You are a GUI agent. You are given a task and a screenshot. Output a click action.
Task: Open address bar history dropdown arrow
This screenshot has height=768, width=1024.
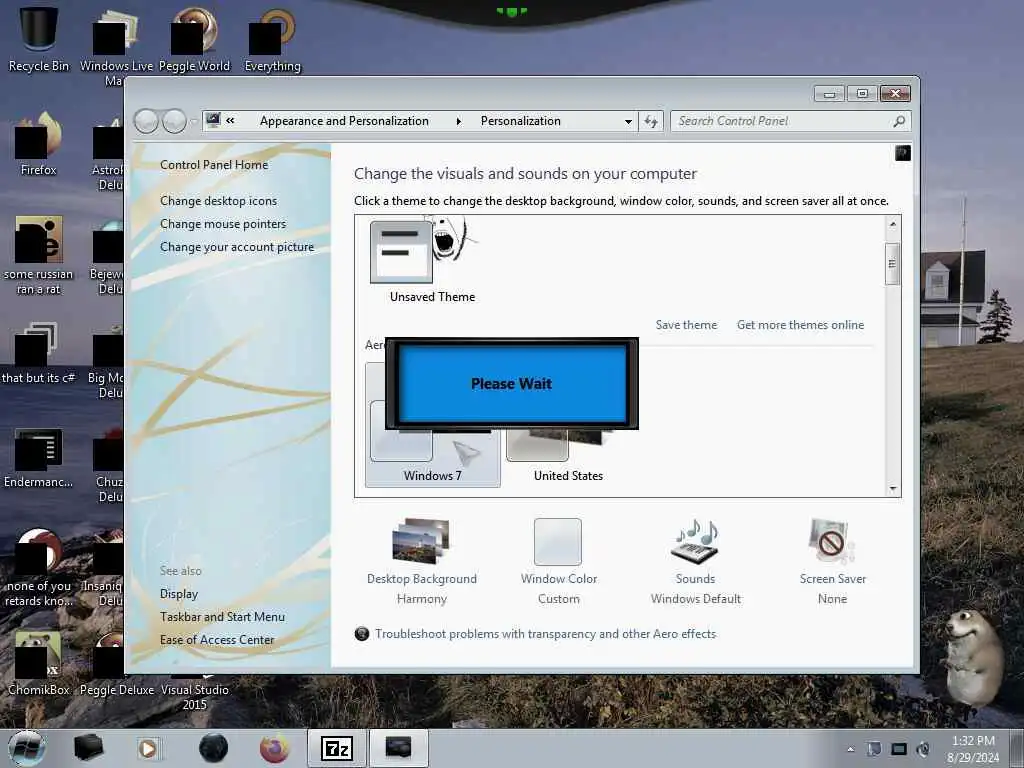tap(628, 121)
